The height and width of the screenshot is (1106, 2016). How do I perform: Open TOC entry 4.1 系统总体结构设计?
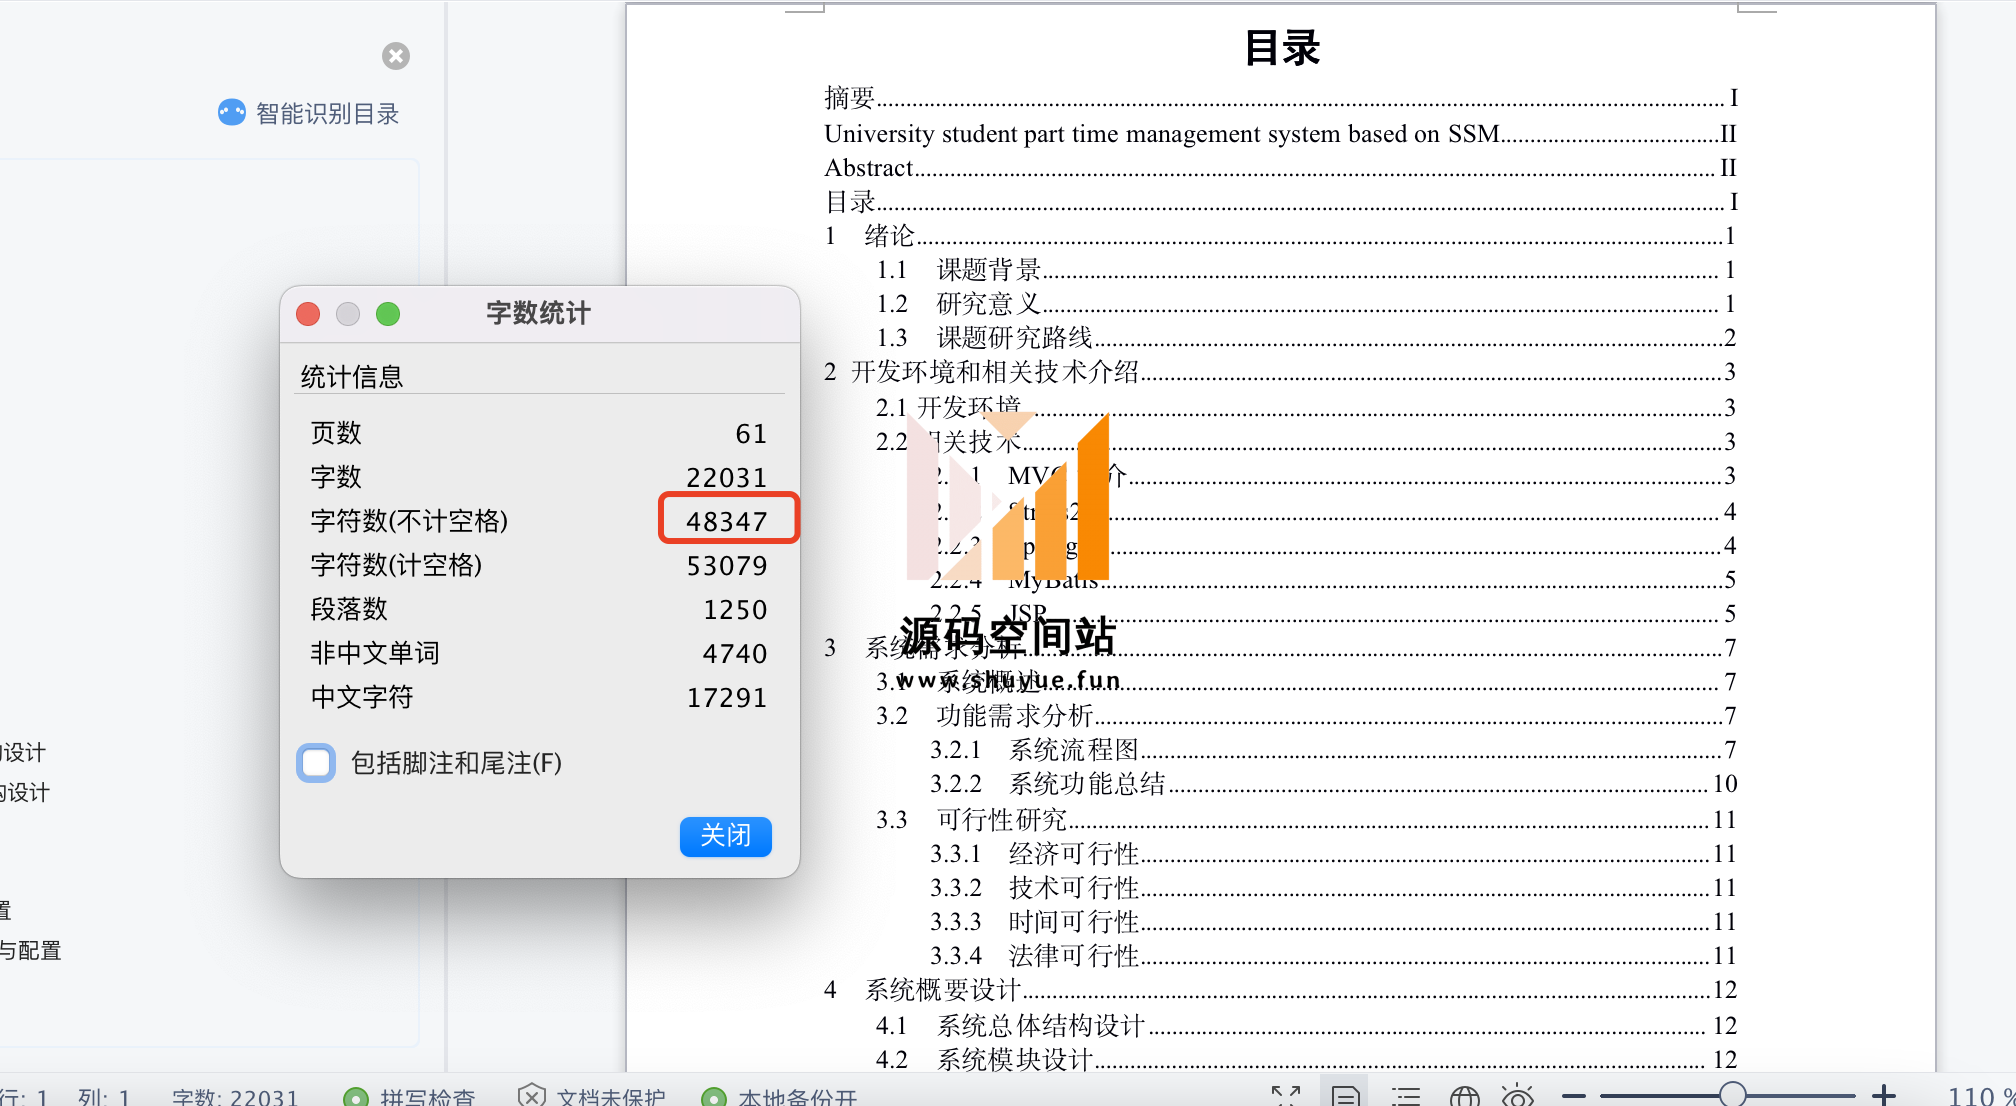coord(1040,1026)
